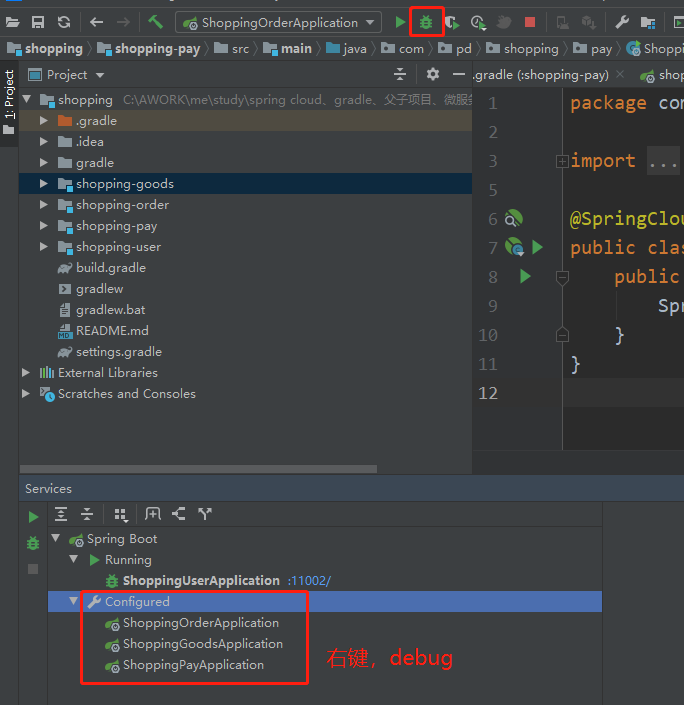This screenshot has height=705, width=684.
Task: Collapse the Spring Boot services node
Action: coord(56,538)
